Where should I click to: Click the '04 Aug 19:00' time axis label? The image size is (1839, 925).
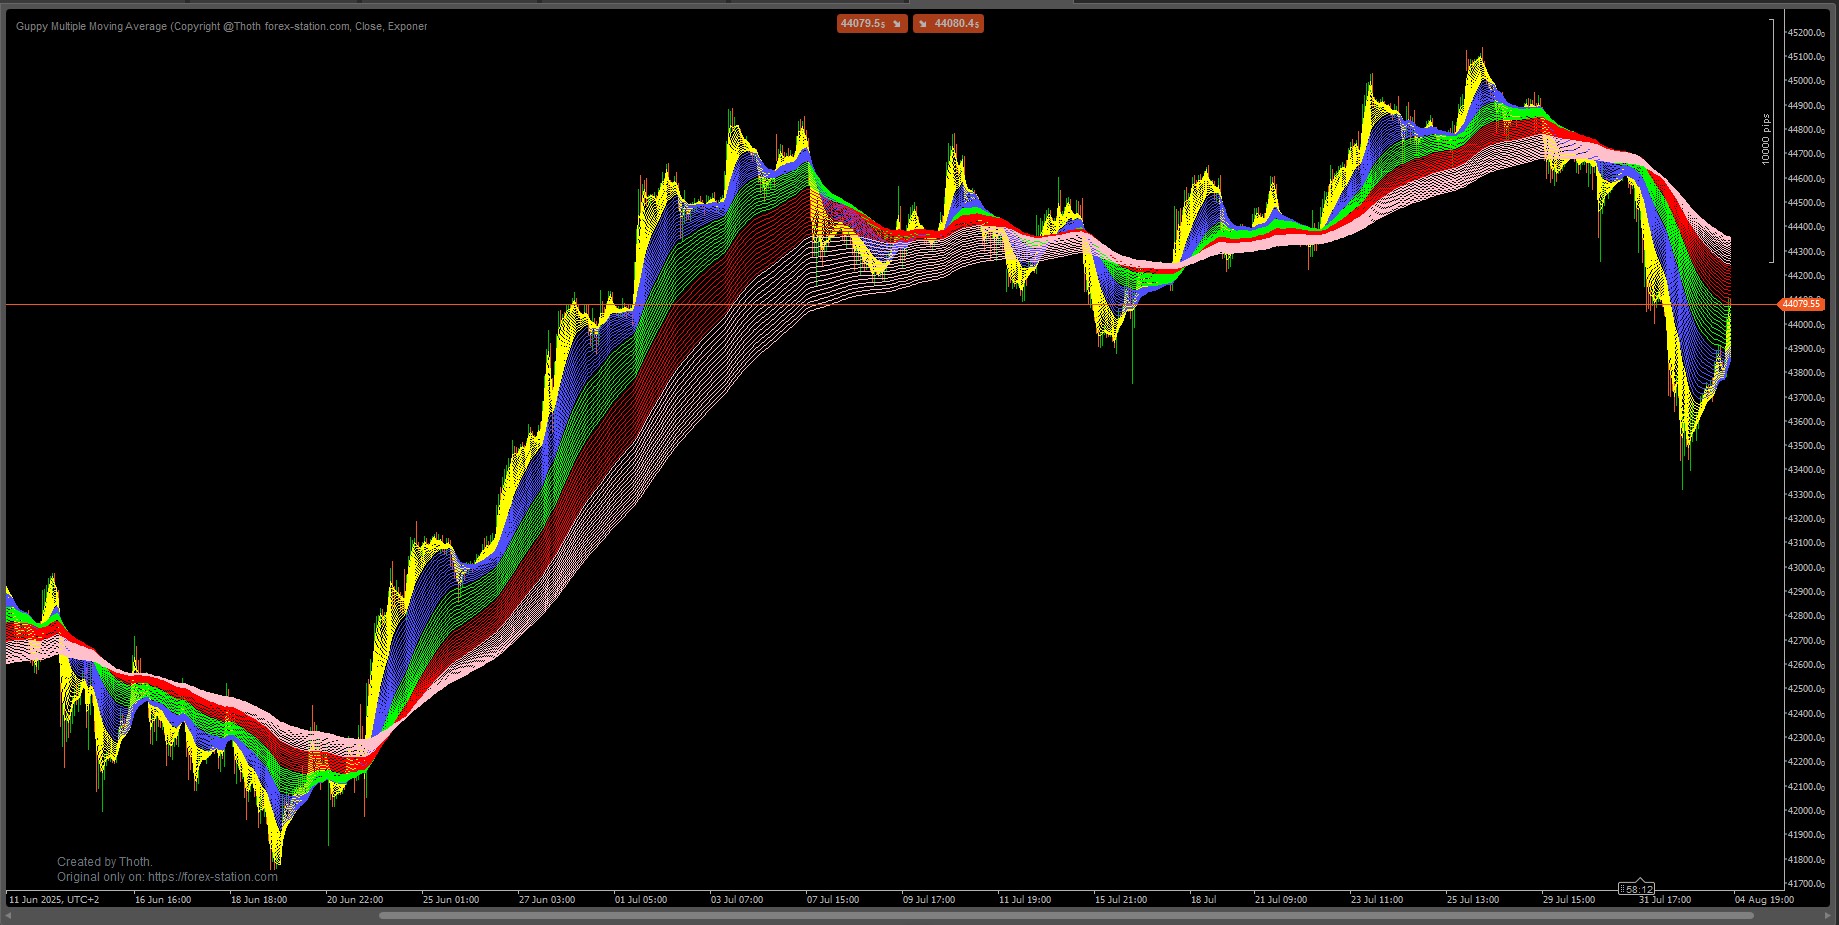[1764, 900]
